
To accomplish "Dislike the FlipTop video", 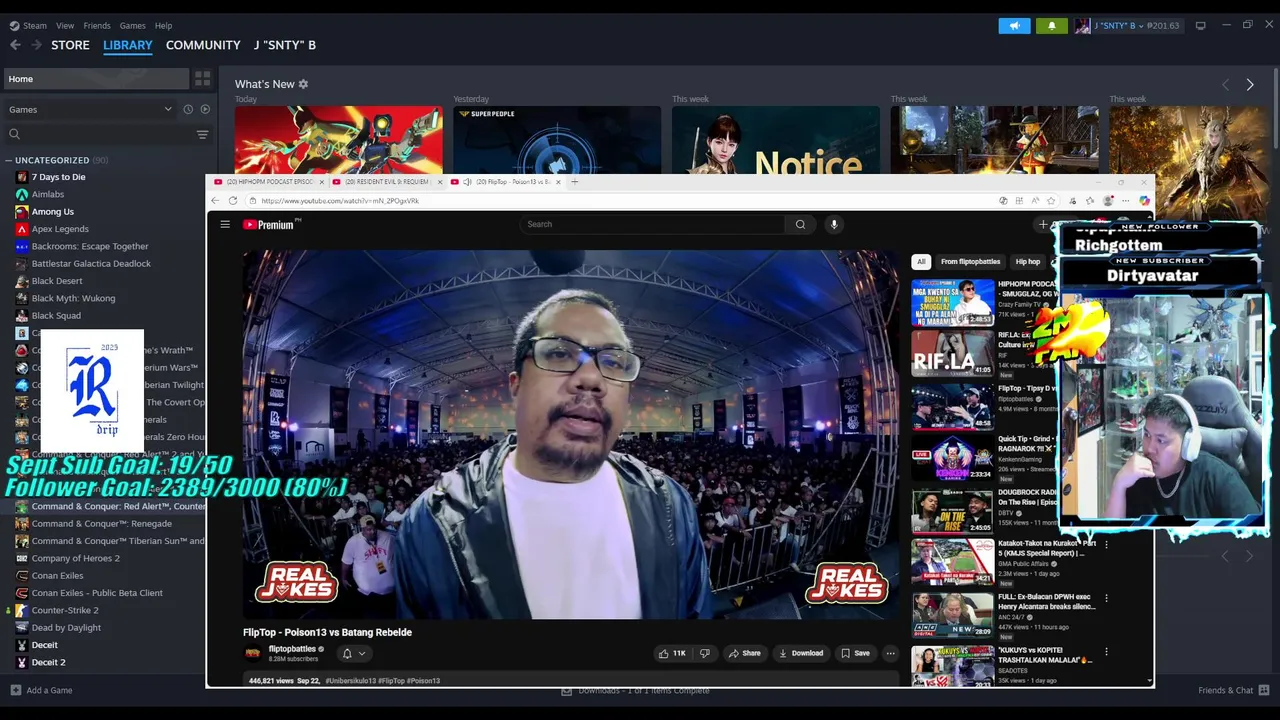I will pyautogui.click(x=705, y=653).
